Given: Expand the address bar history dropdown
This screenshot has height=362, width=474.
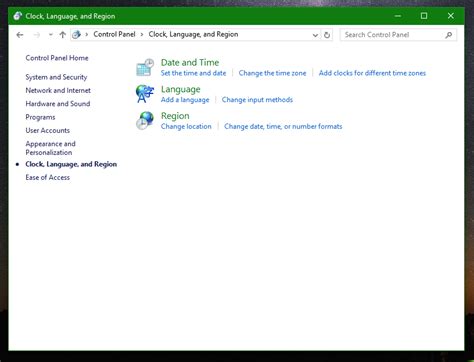Looking at the screenshot, I should click(315, 35).
